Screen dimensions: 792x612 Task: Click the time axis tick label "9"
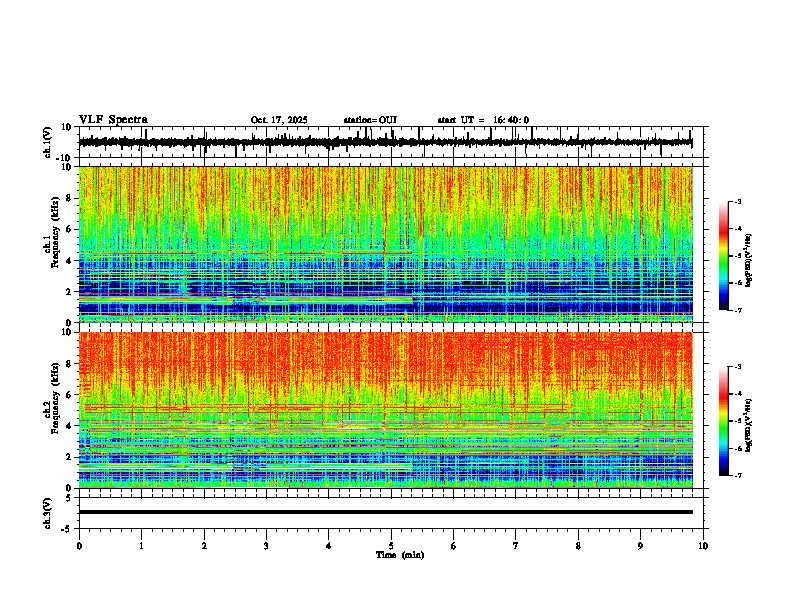click(x=640, y=546)
